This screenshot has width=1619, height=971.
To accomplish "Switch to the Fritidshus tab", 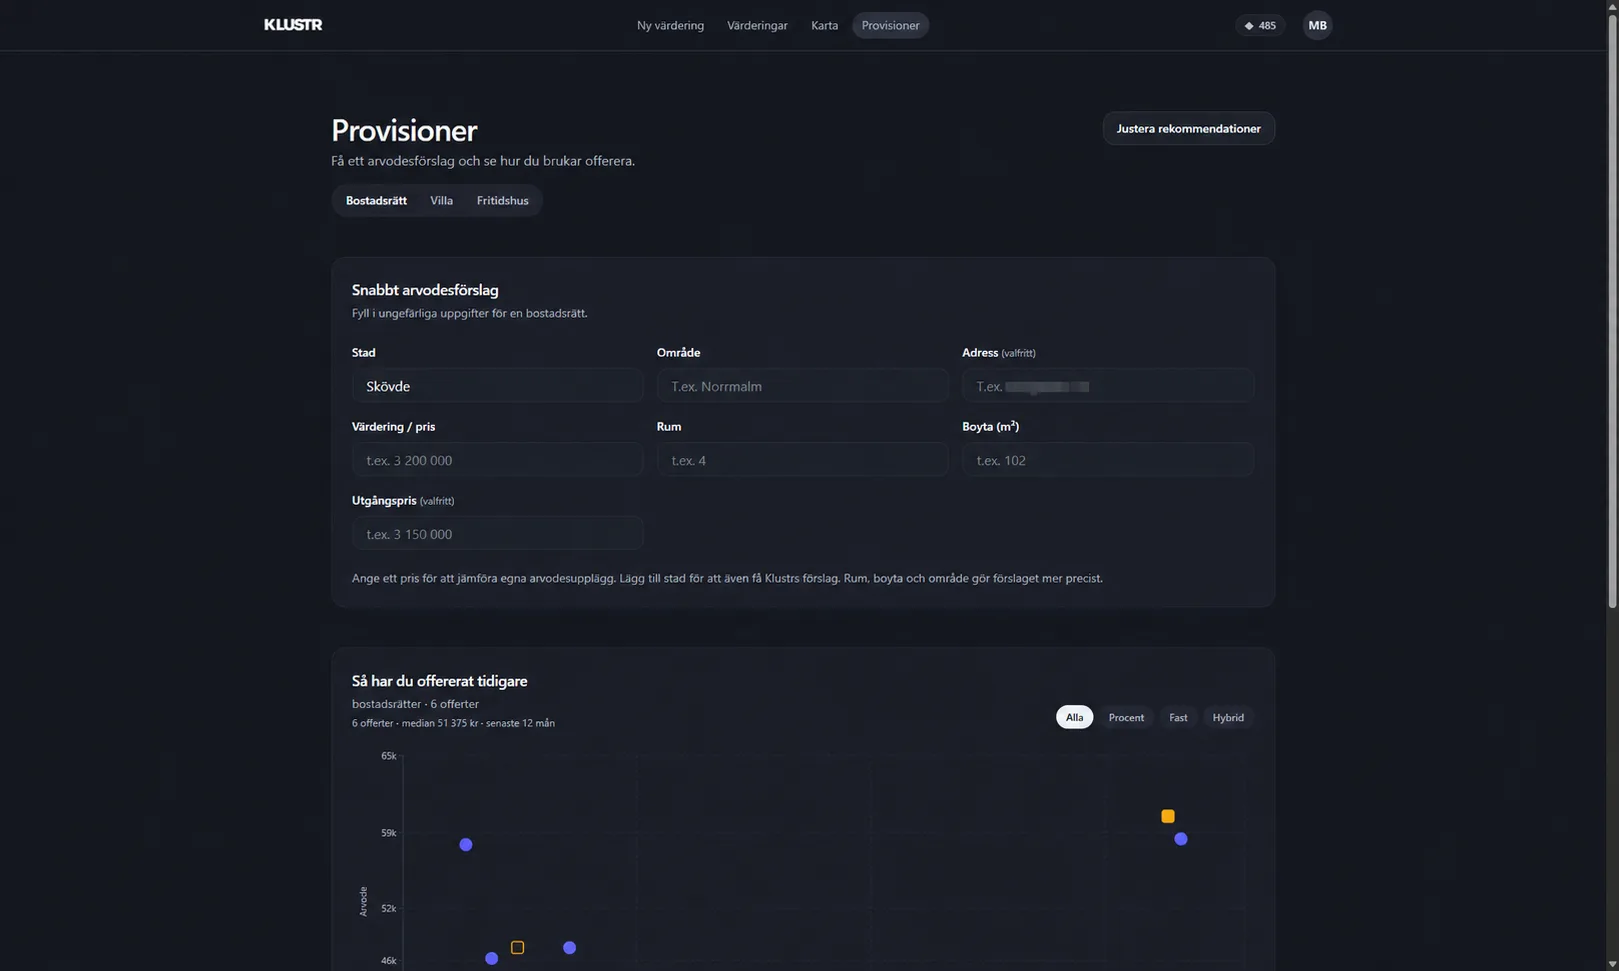I will tap(502, 201).
